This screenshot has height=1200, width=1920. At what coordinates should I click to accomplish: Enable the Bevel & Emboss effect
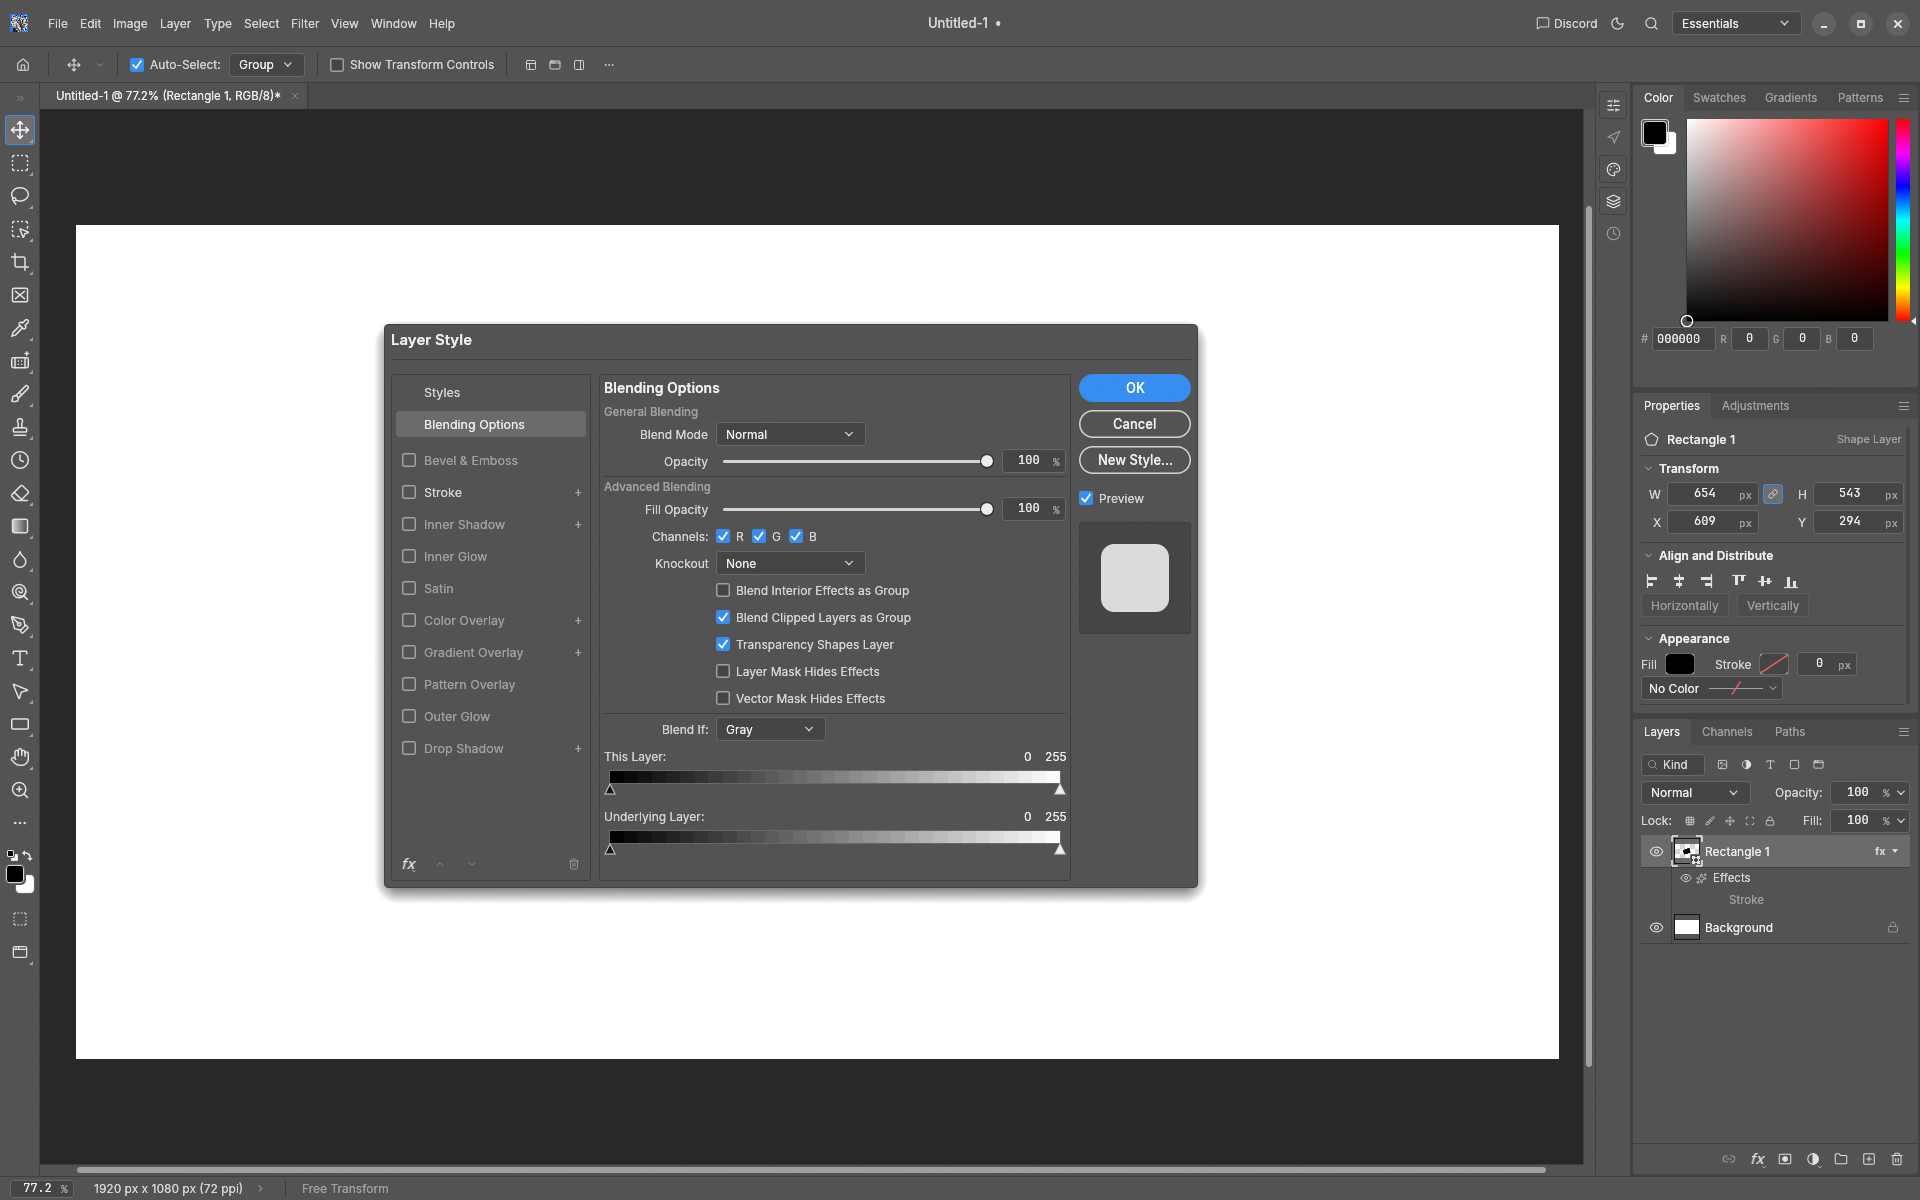[409, 460]
